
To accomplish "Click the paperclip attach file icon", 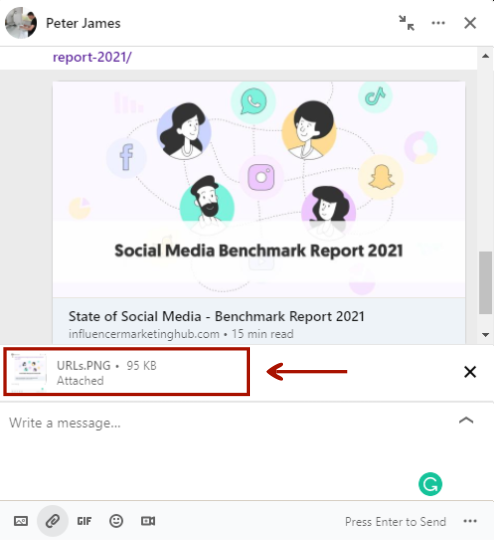I will tap(52, 521).
